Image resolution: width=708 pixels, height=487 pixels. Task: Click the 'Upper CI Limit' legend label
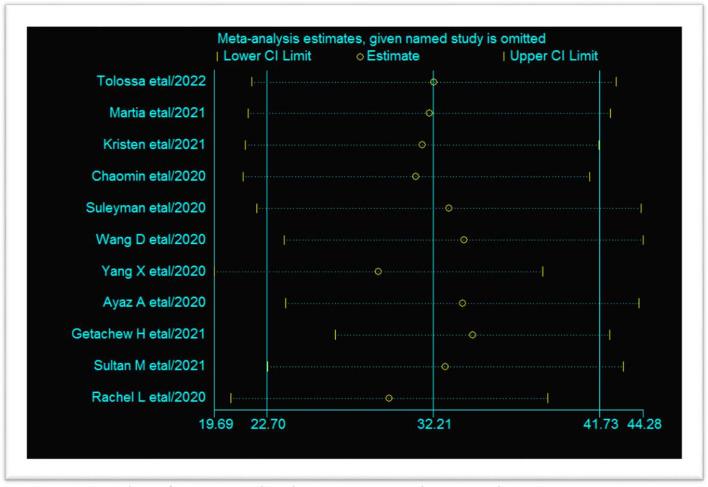click(554, 56)
